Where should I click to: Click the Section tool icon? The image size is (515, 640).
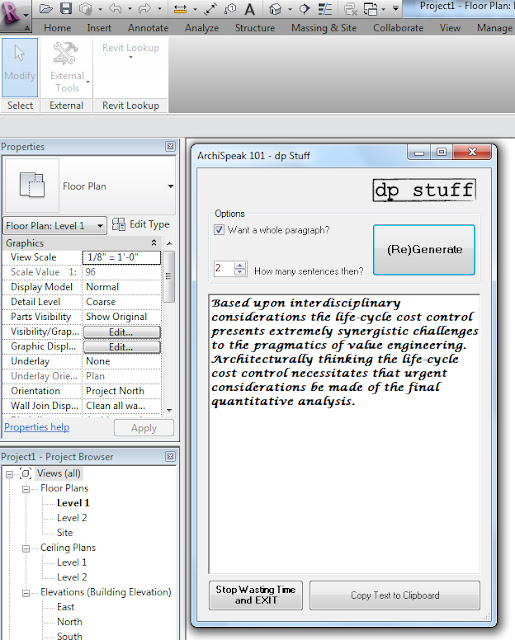click(304, 9)
